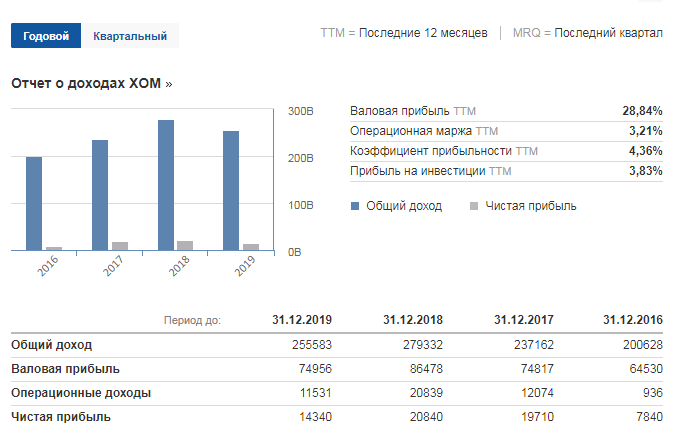Click the 2018 gray net income bar

185,245
